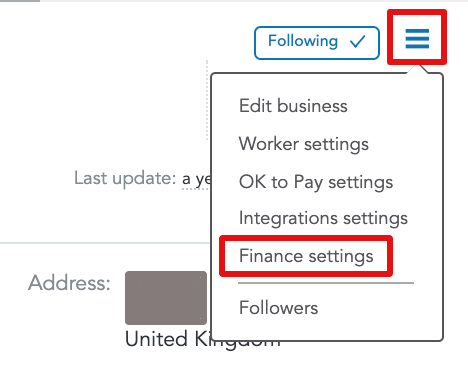Click the word Pay in OK to Pay settings

coord(308,183)
